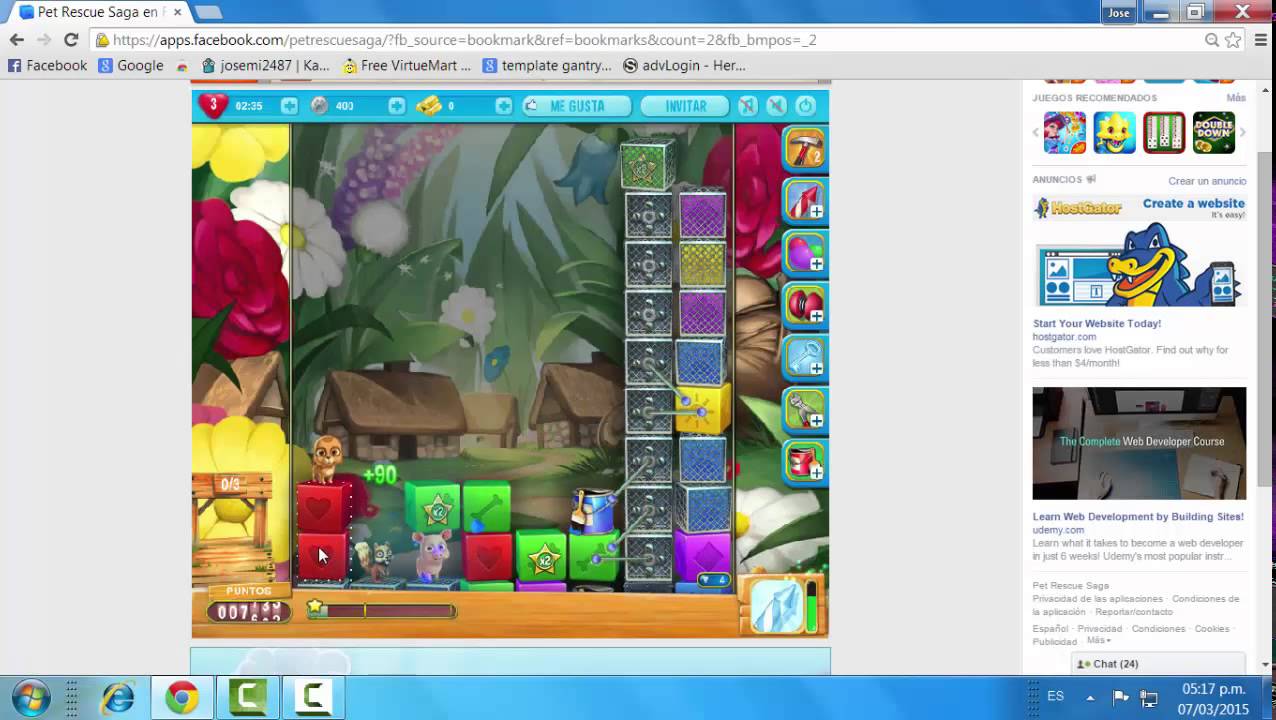Toggle game sound effects icon
This screenshot has height=720, width=1276.
776,106
